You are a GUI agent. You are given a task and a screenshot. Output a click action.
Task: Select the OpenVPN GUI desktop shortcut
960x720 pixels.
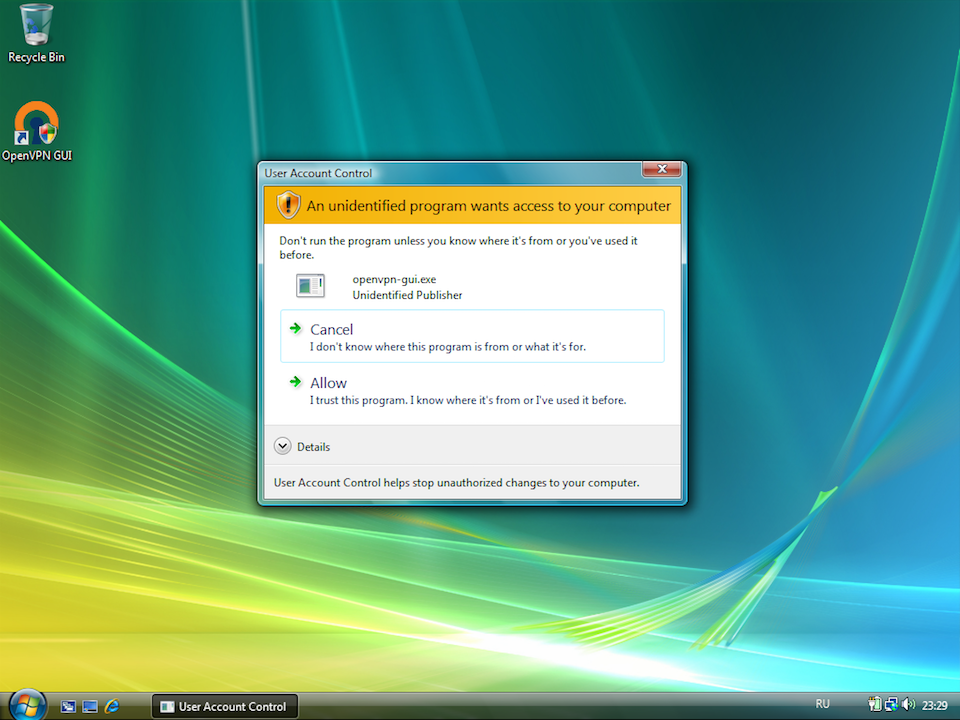[x=37, y=132]
